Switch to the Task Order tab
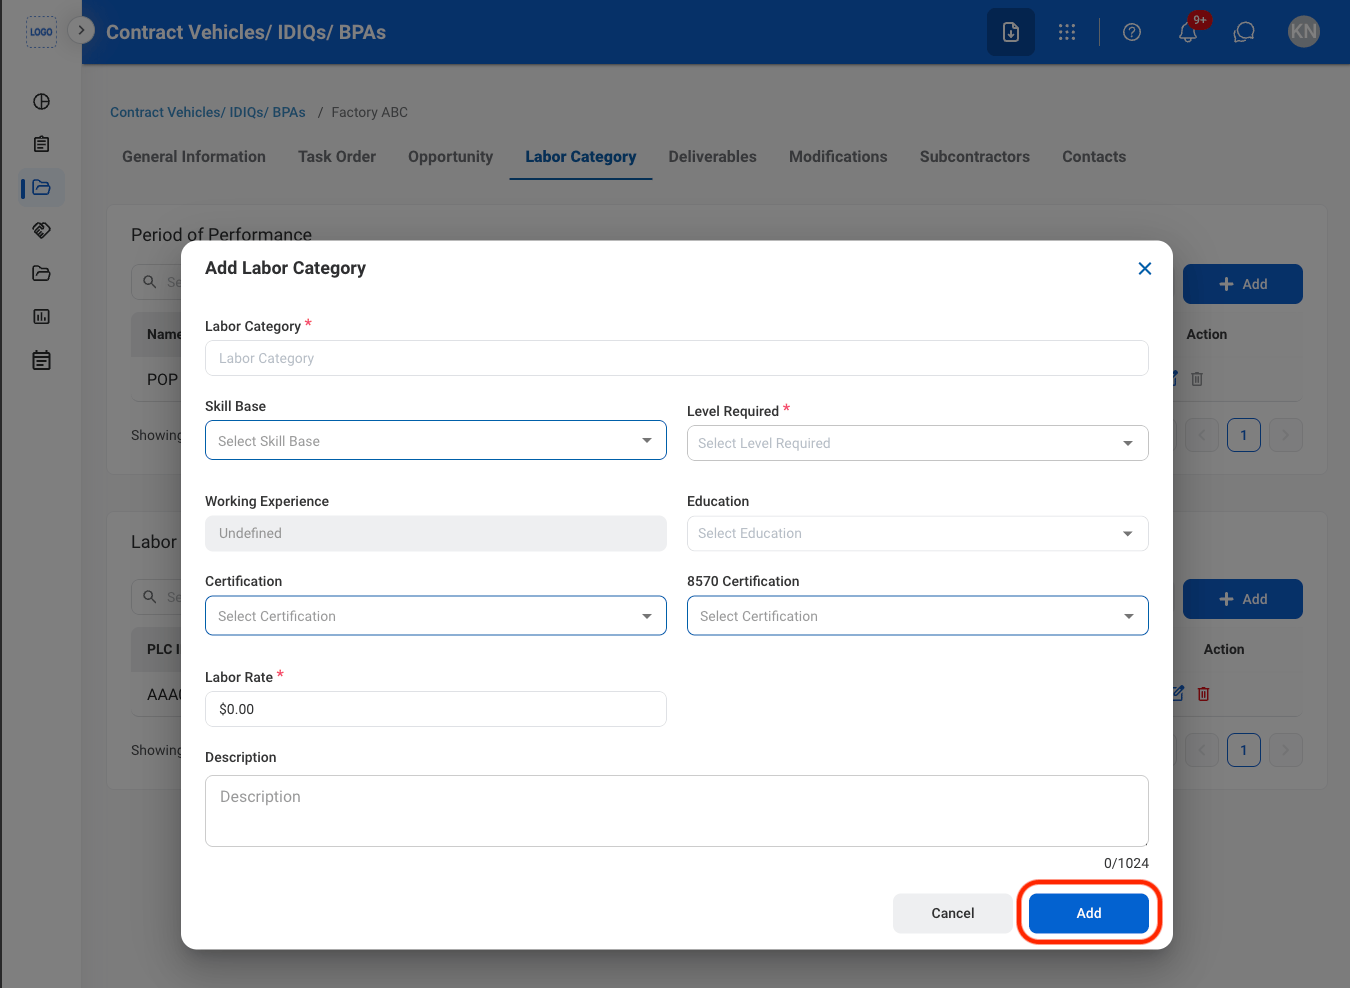The height and width of the screenshot is (988, 1350). [x=337, y=157]
